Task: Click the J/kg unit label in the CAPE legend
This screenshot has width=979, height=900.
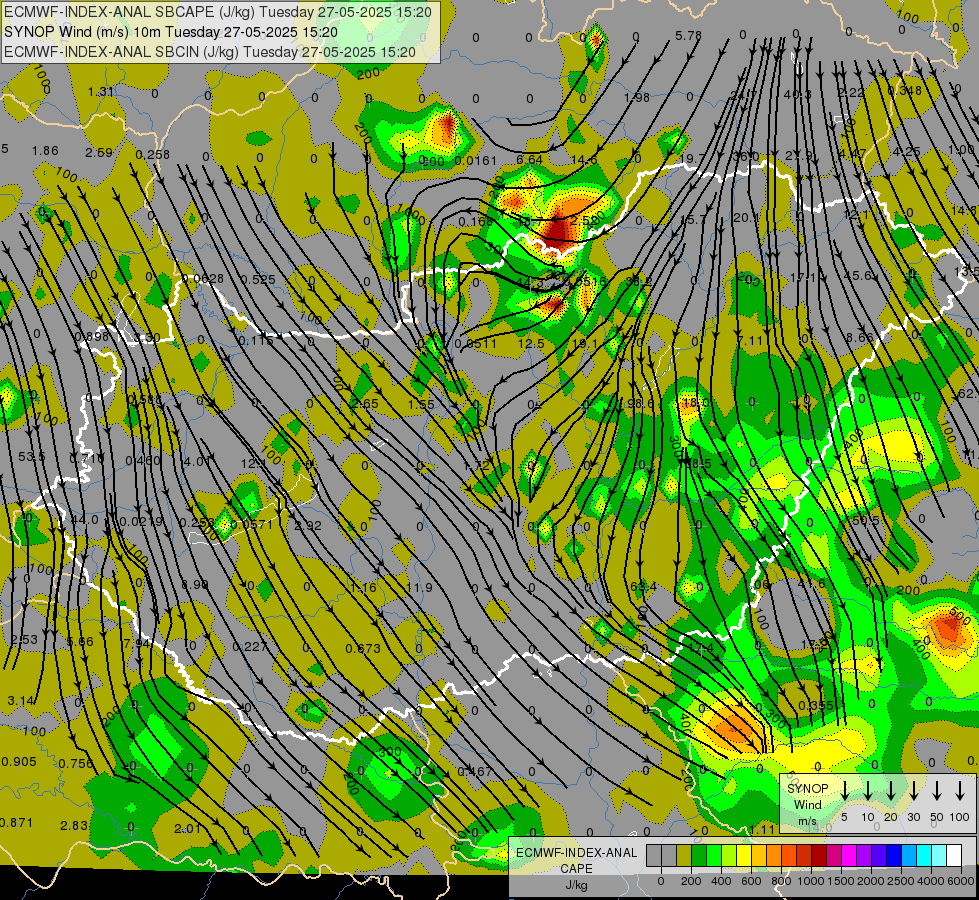Action: 576,885
